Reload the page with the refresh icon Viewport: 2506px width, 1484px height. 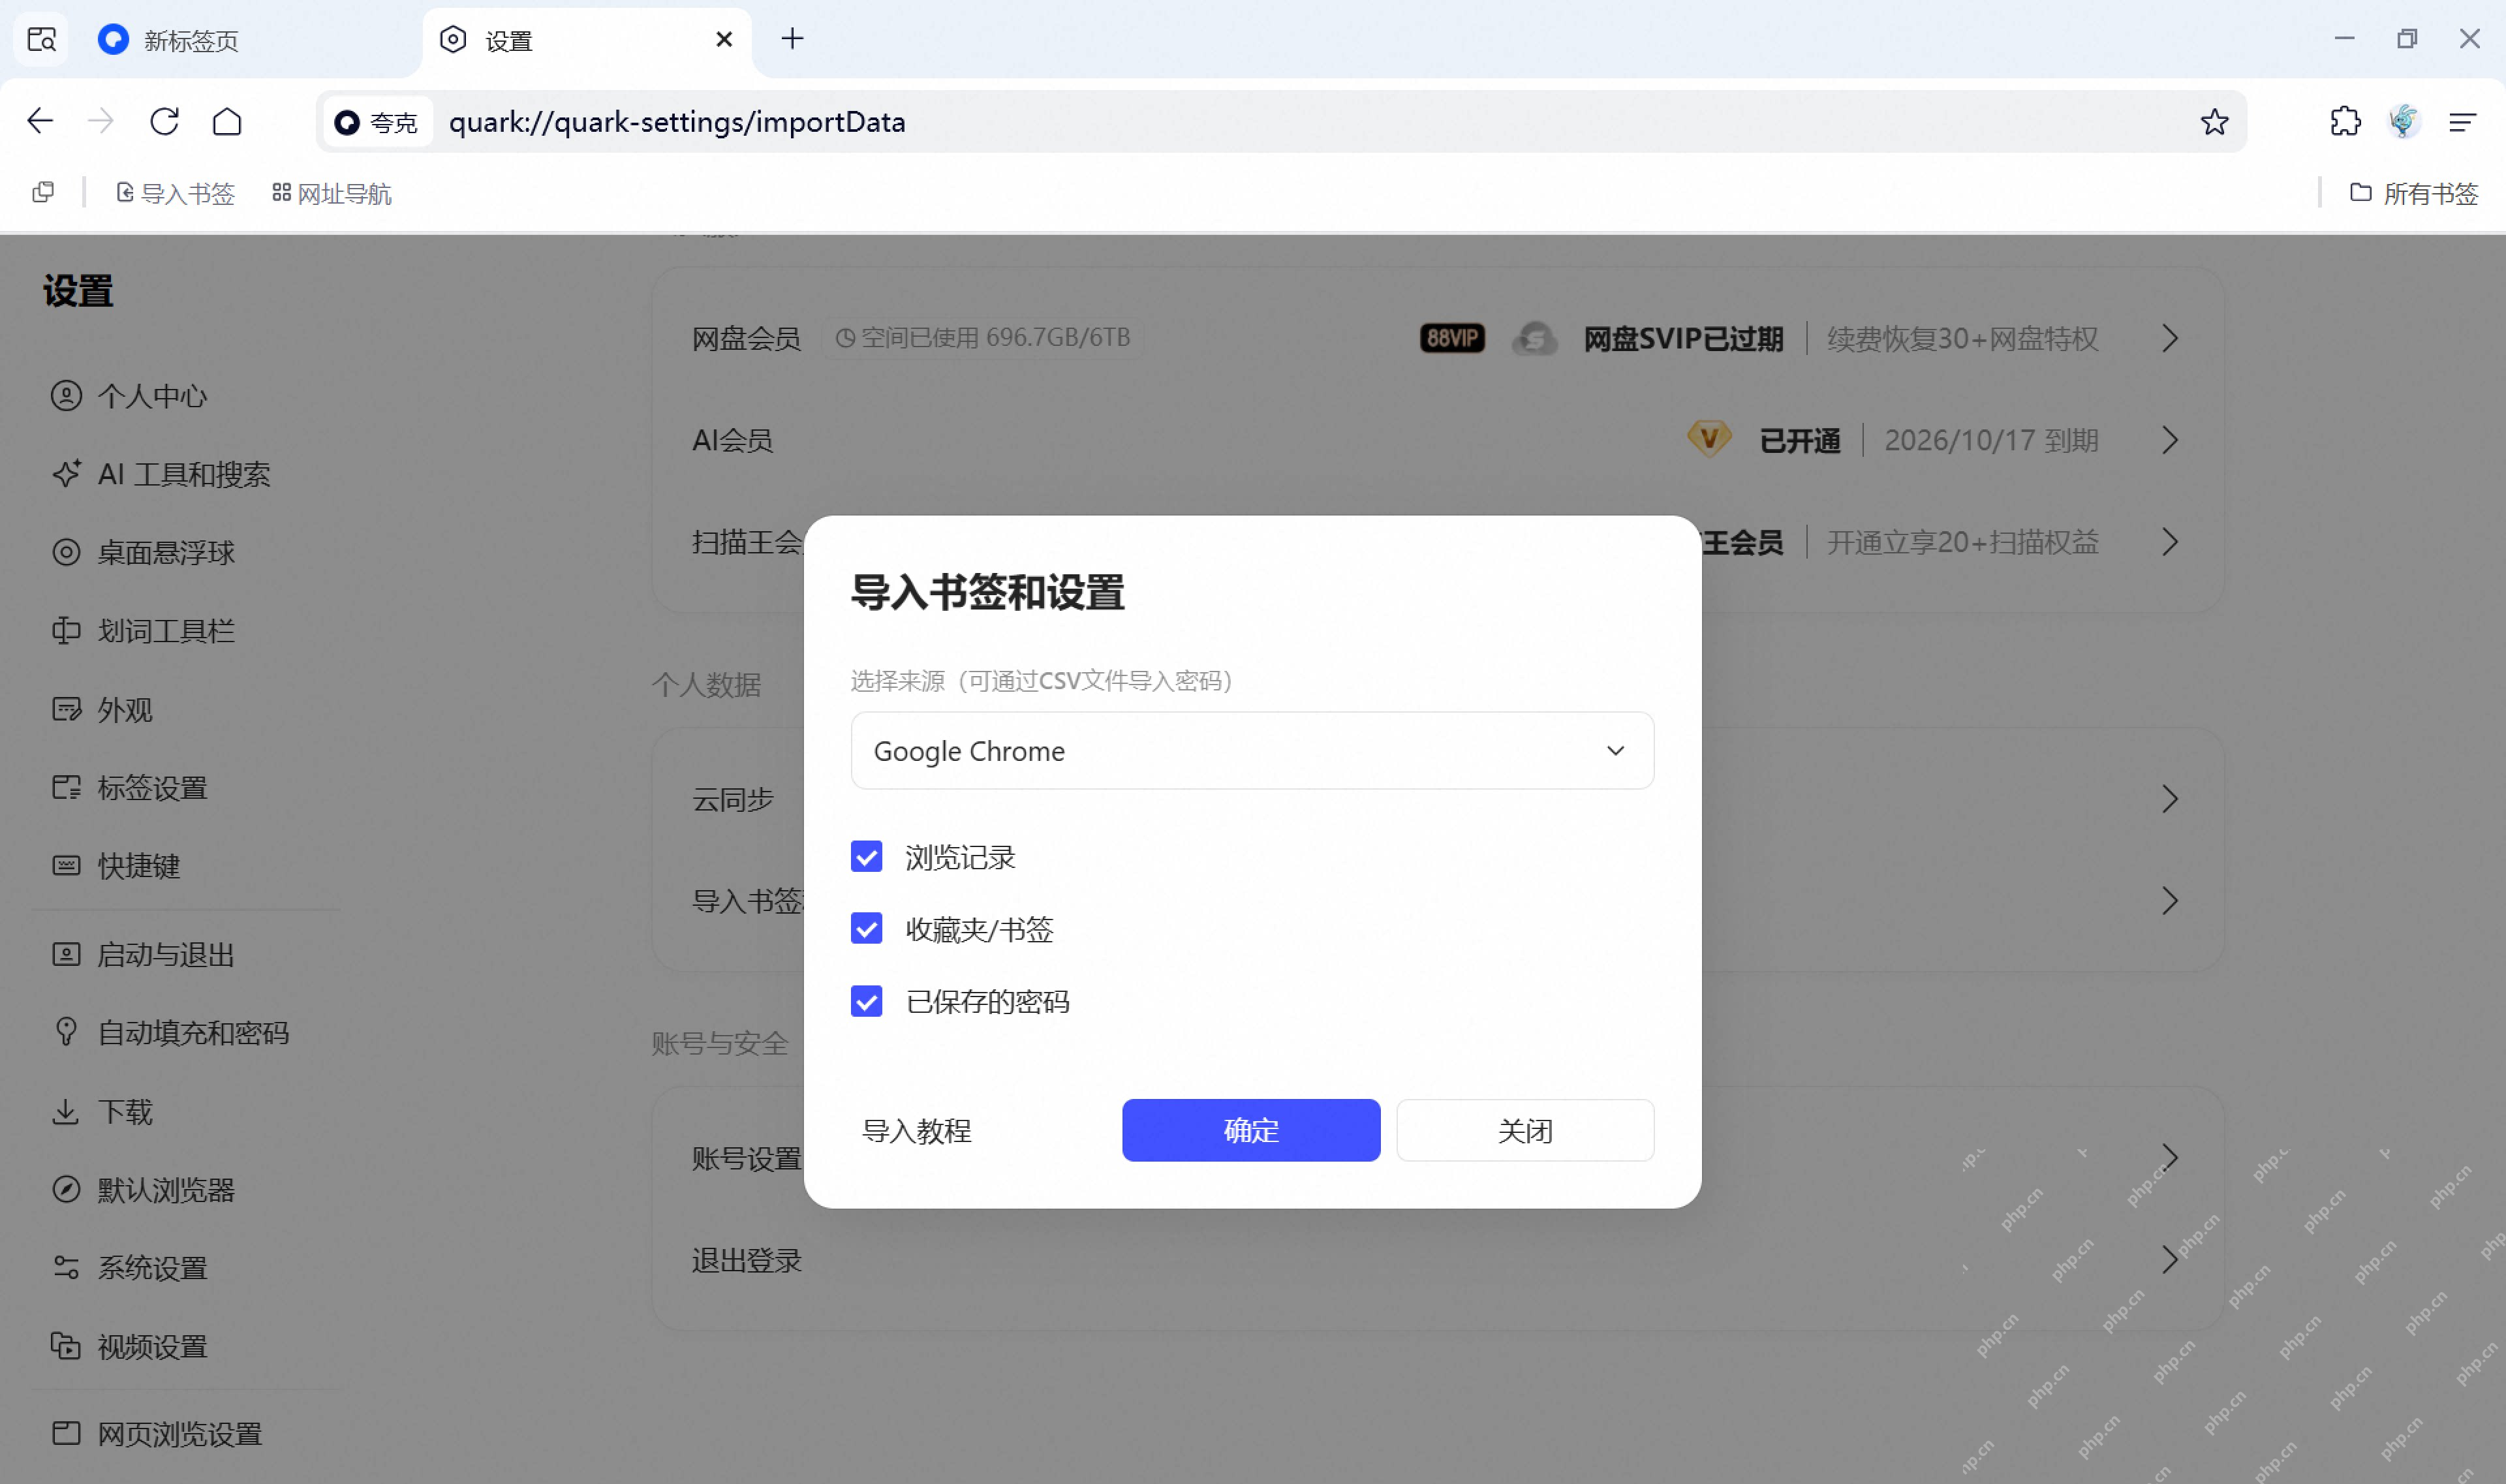(x=164, y=122)
